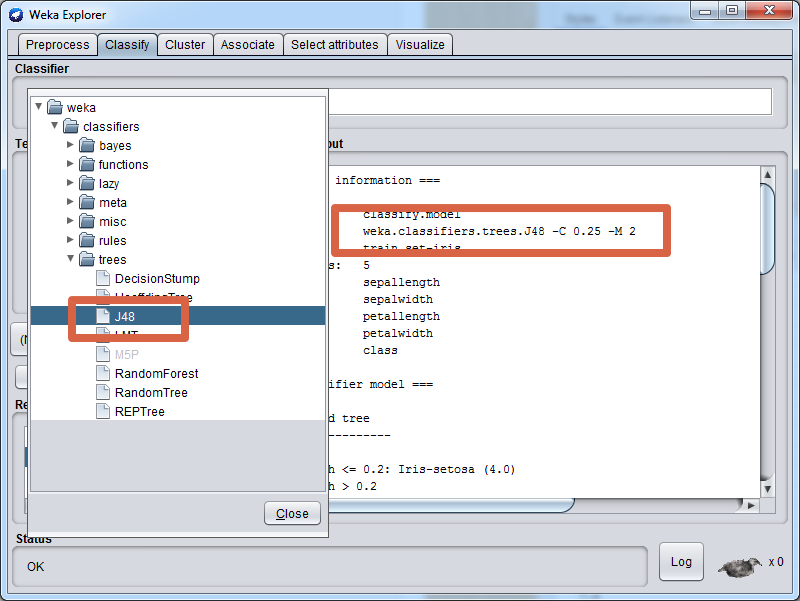Select the rules folder label
Screen dimensions: 800x601
113,241
